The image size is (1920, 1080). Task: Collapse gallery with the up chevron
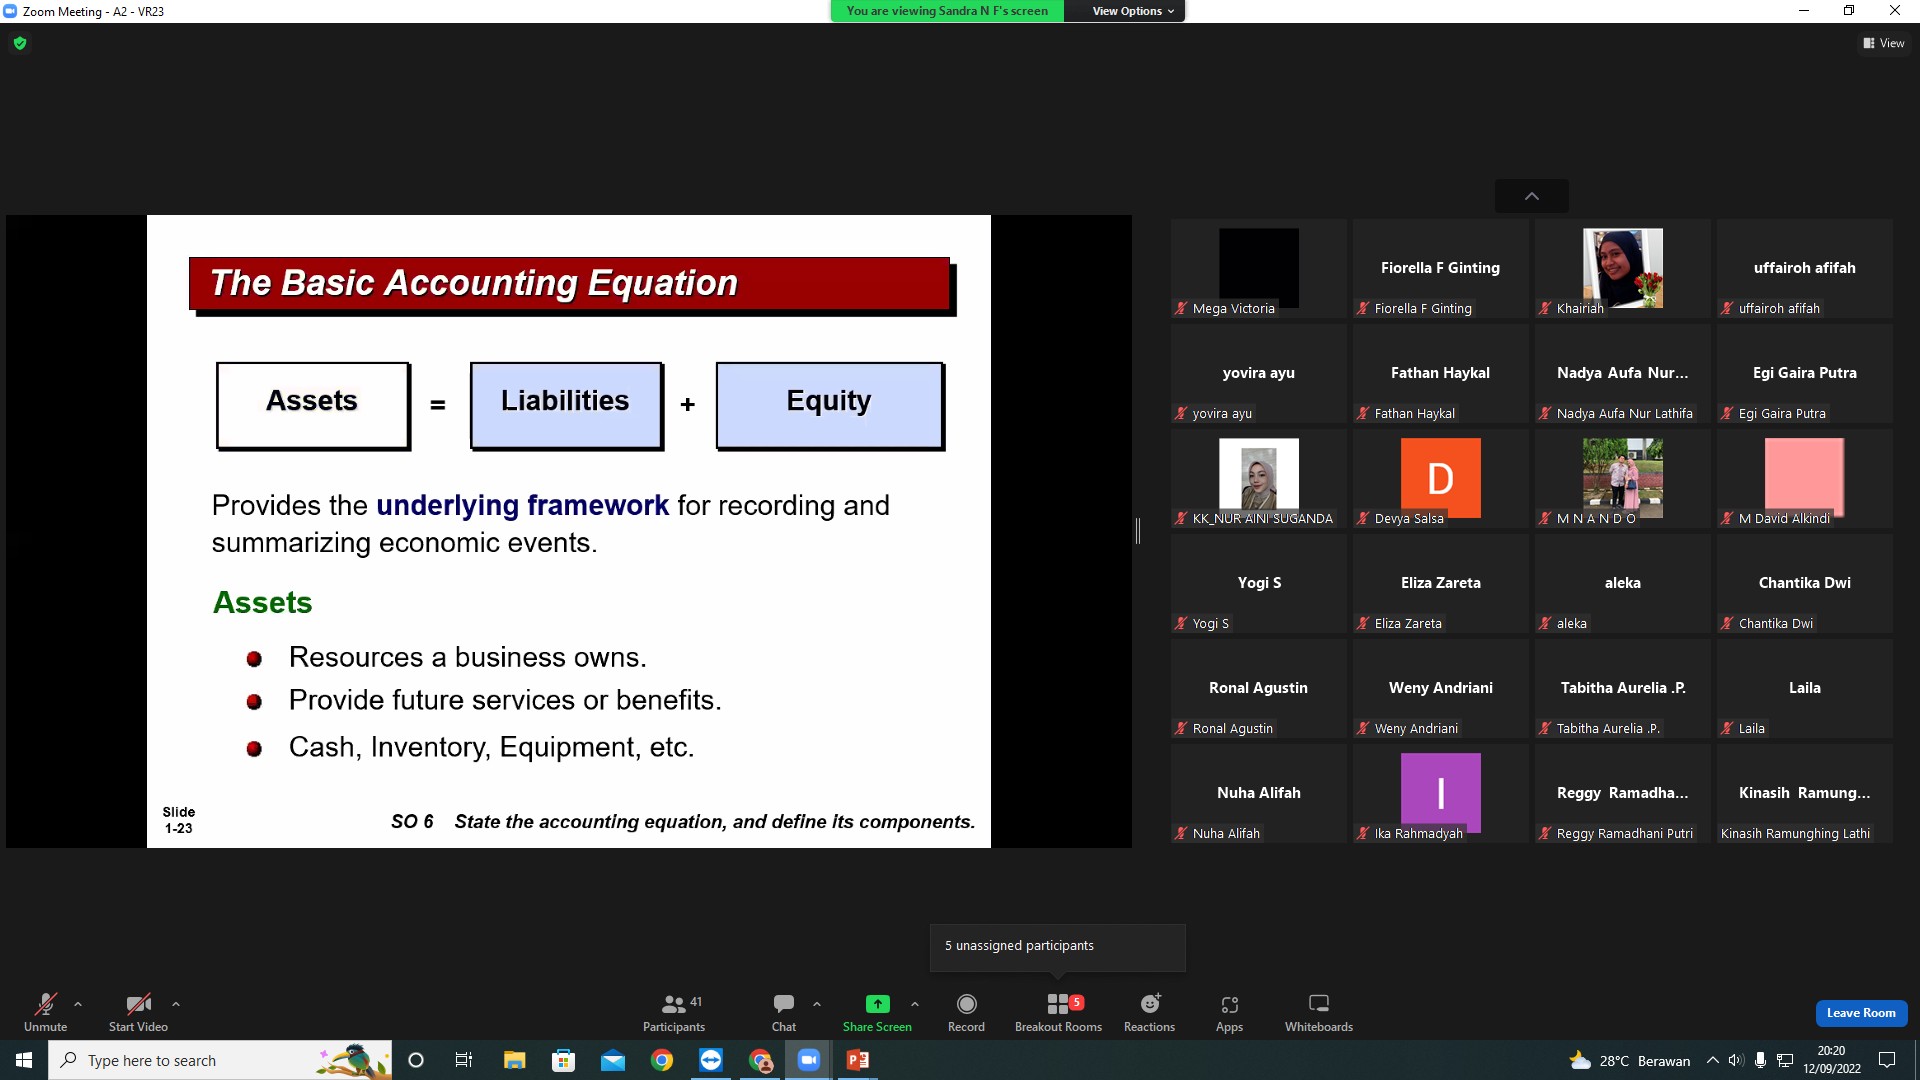[x=1531, y=196]
